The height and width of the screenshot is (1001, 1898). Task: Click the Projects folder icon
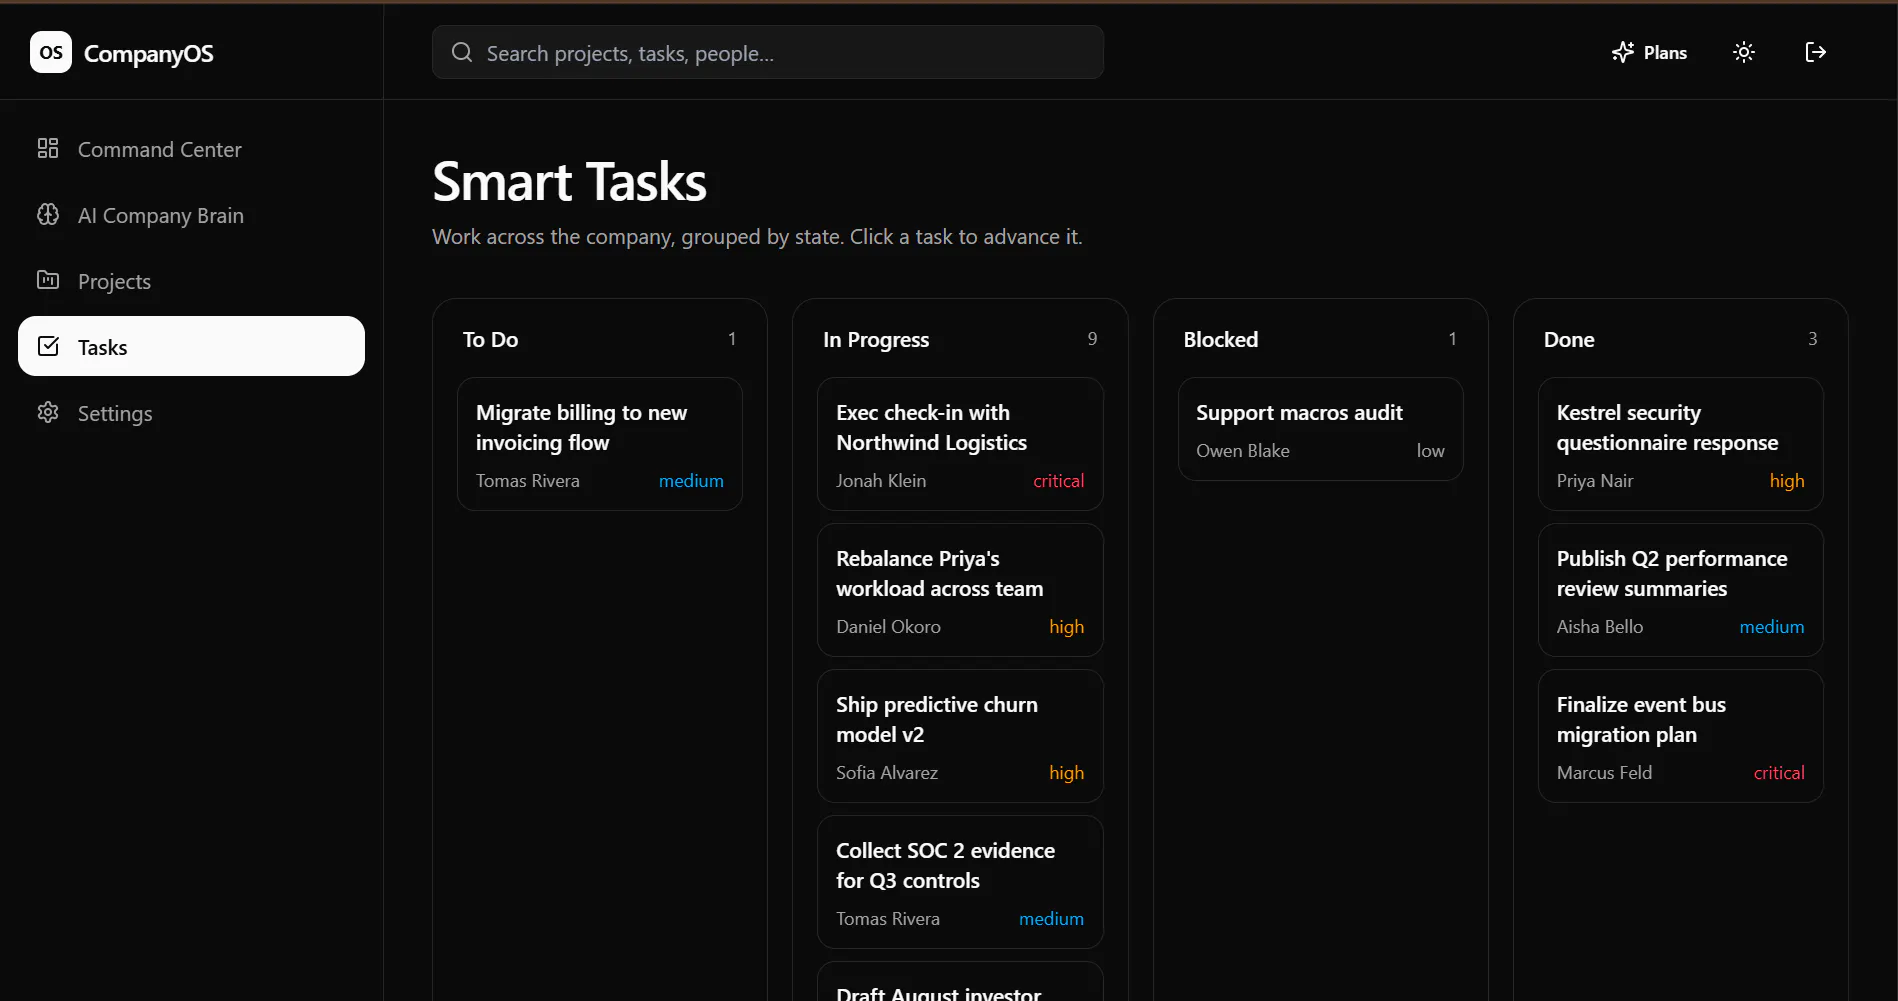[x=48, y=280]
